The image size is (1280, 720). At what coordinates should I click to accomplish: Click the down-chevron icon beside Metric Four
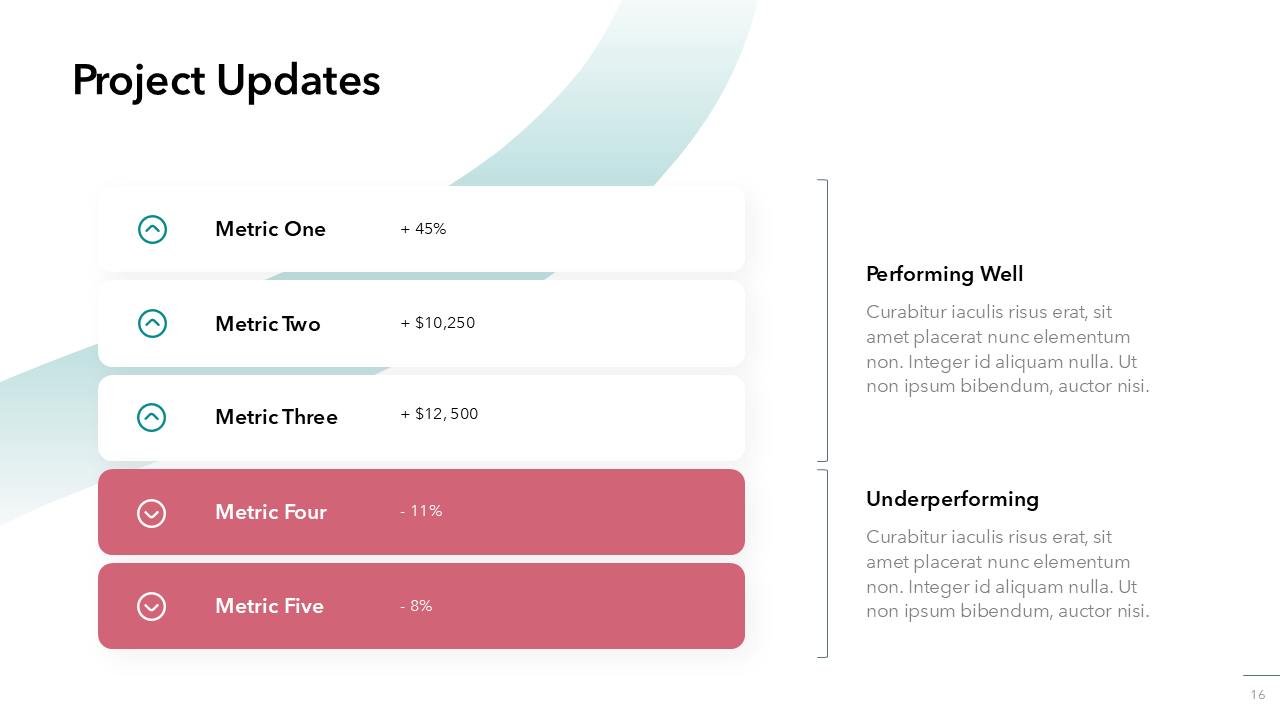pyautogui.click(x=152, y=513)
